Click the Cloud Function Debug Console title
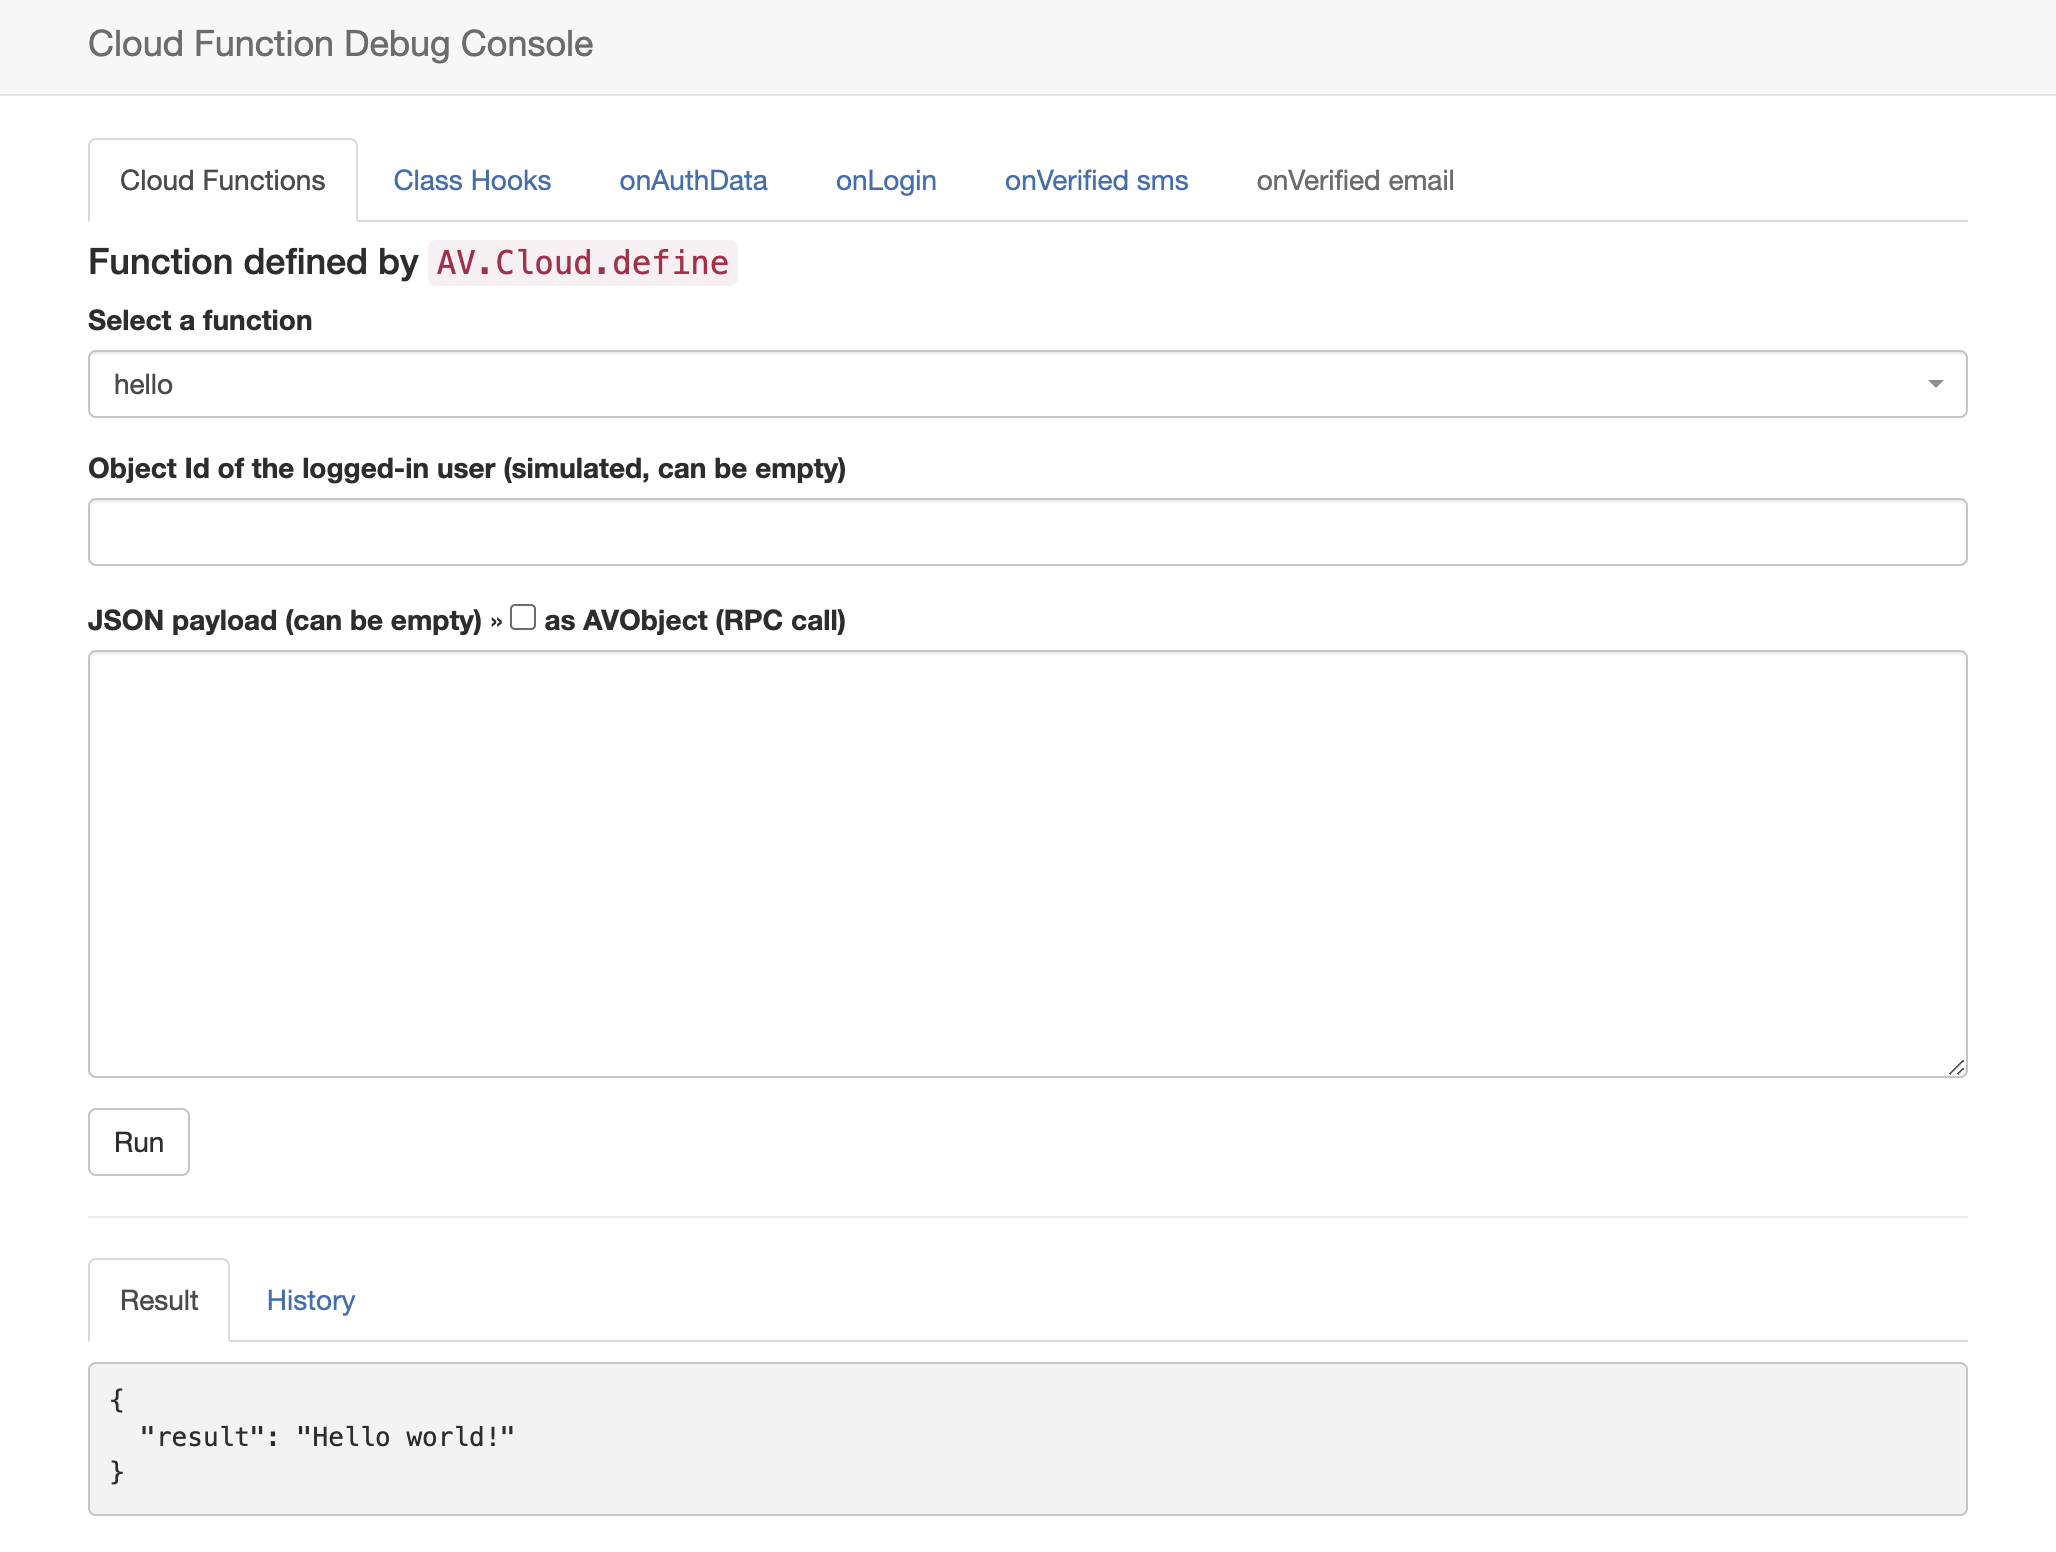2056x1552 pixels. 340,43
